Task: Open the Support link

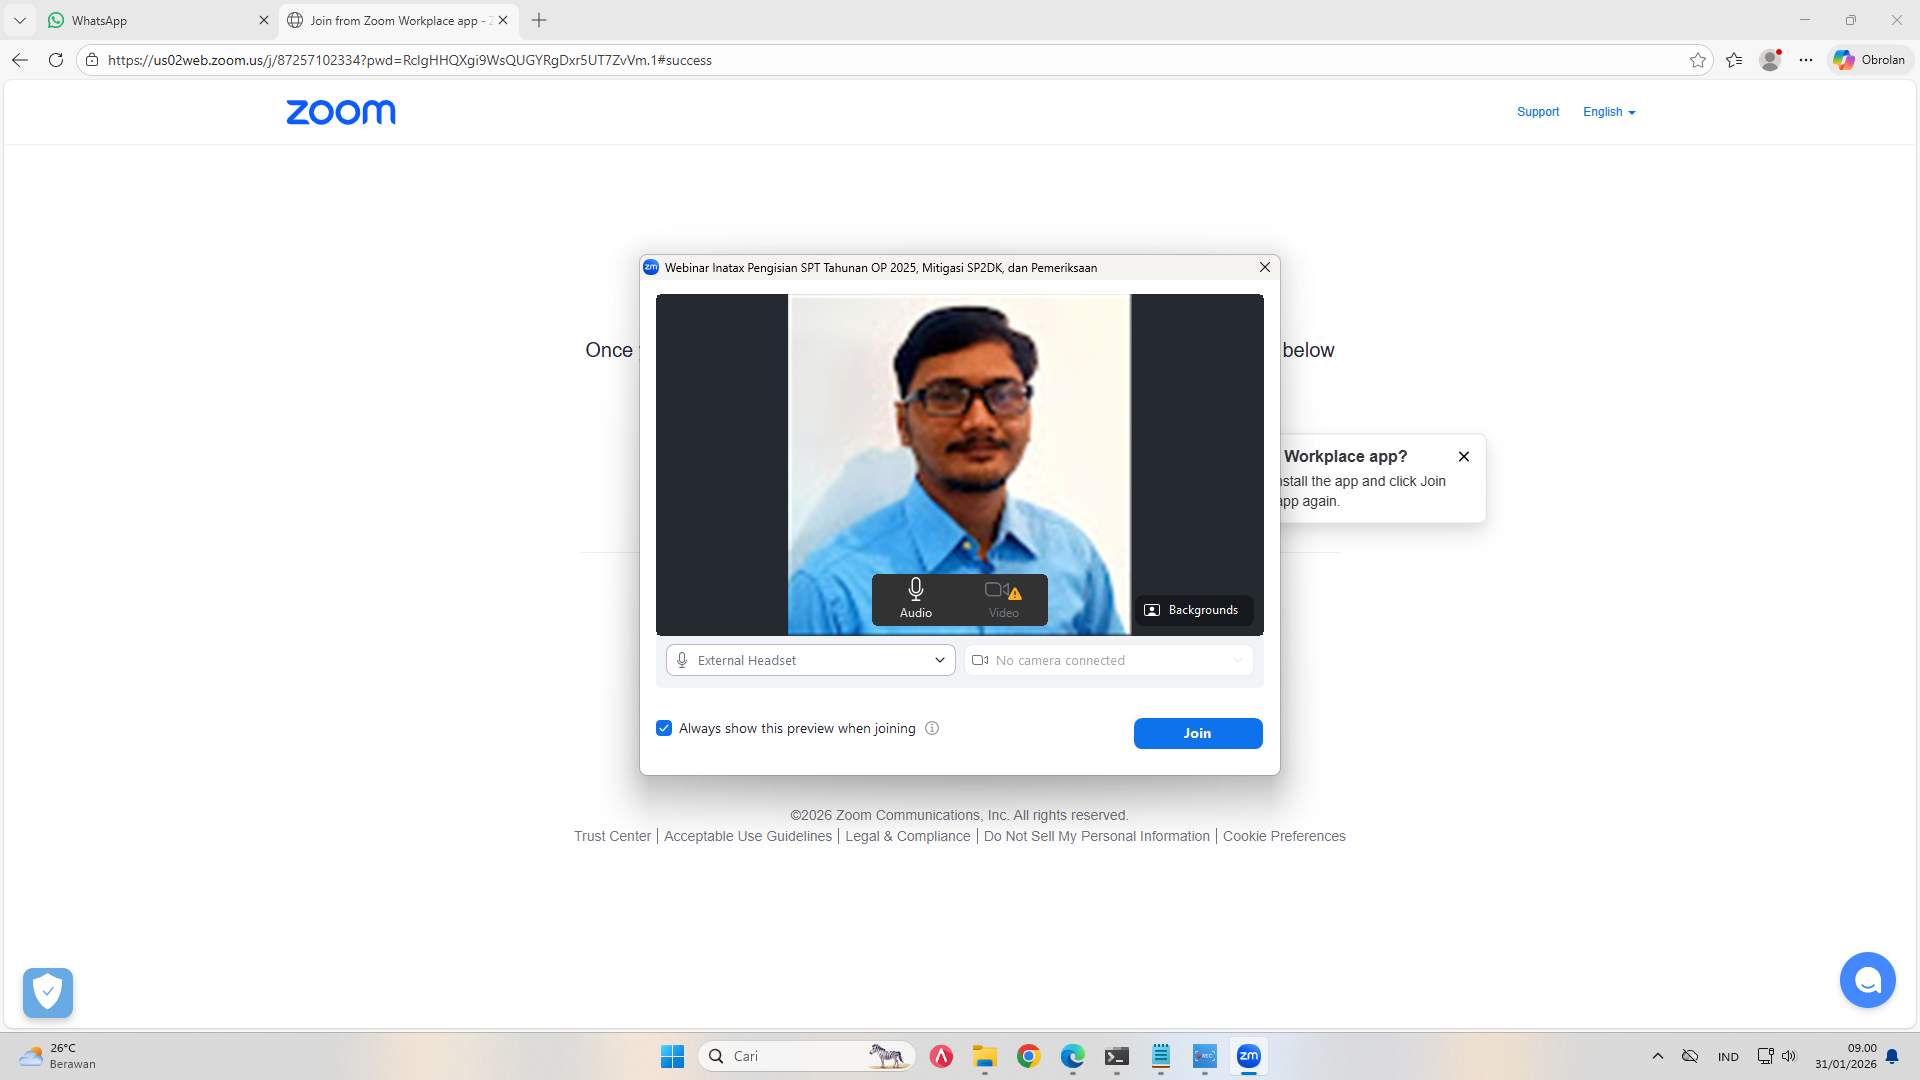Action: tap(1537, 112)
